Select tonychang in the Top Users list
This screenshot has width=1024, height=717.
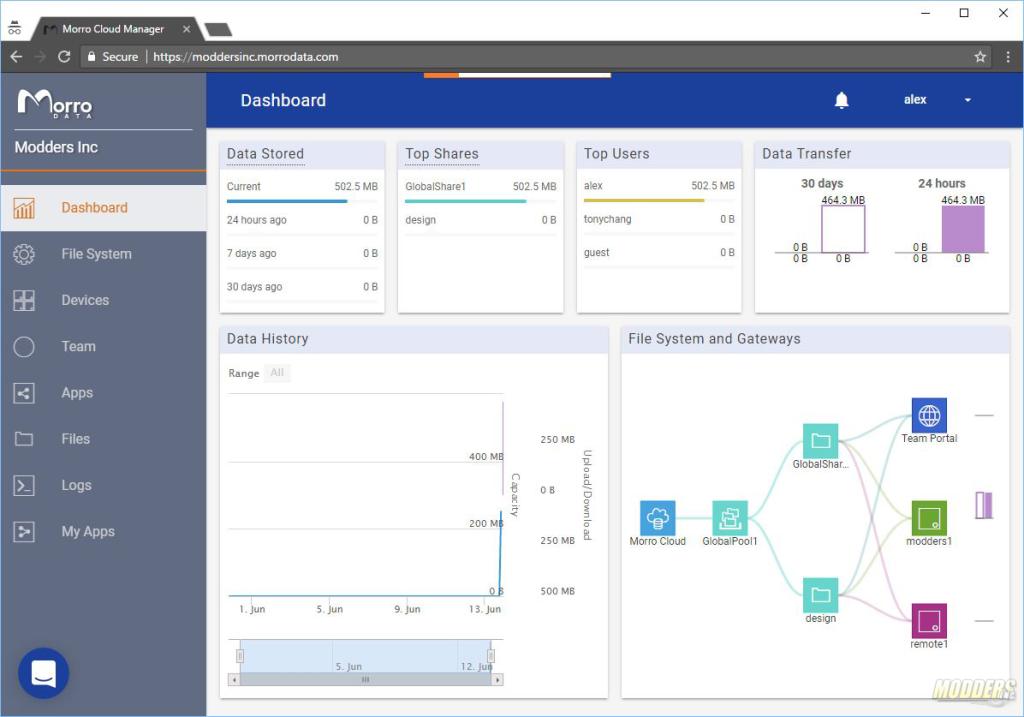tap(609, 219)
